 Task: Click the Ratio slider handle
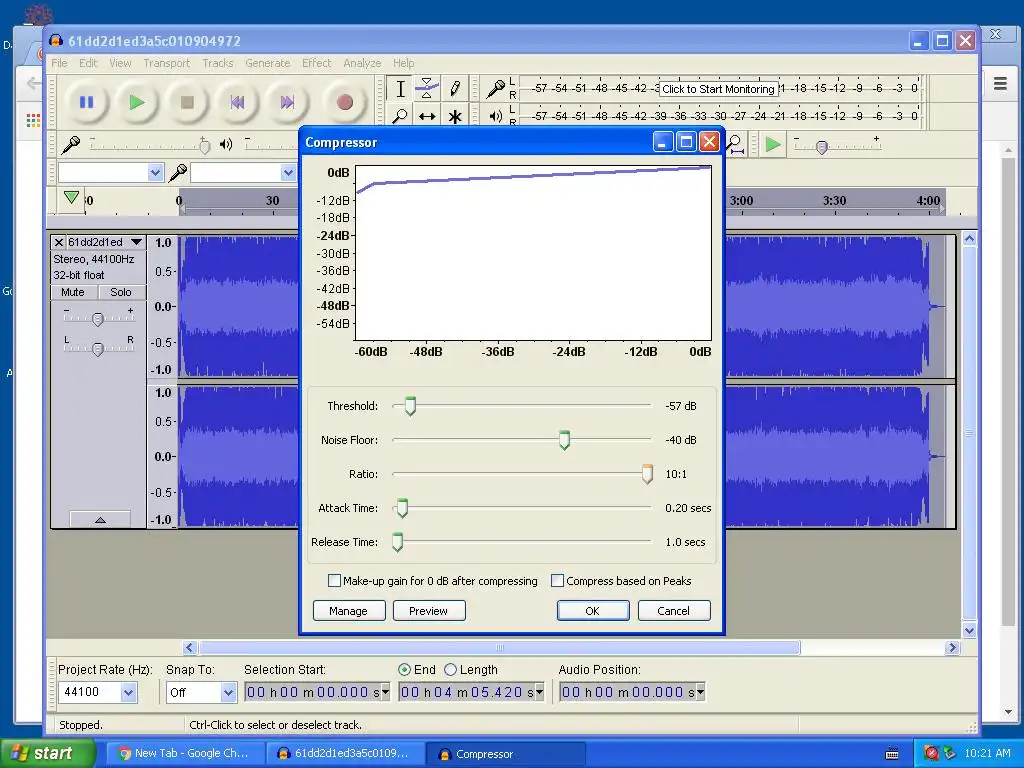(647, 474)
